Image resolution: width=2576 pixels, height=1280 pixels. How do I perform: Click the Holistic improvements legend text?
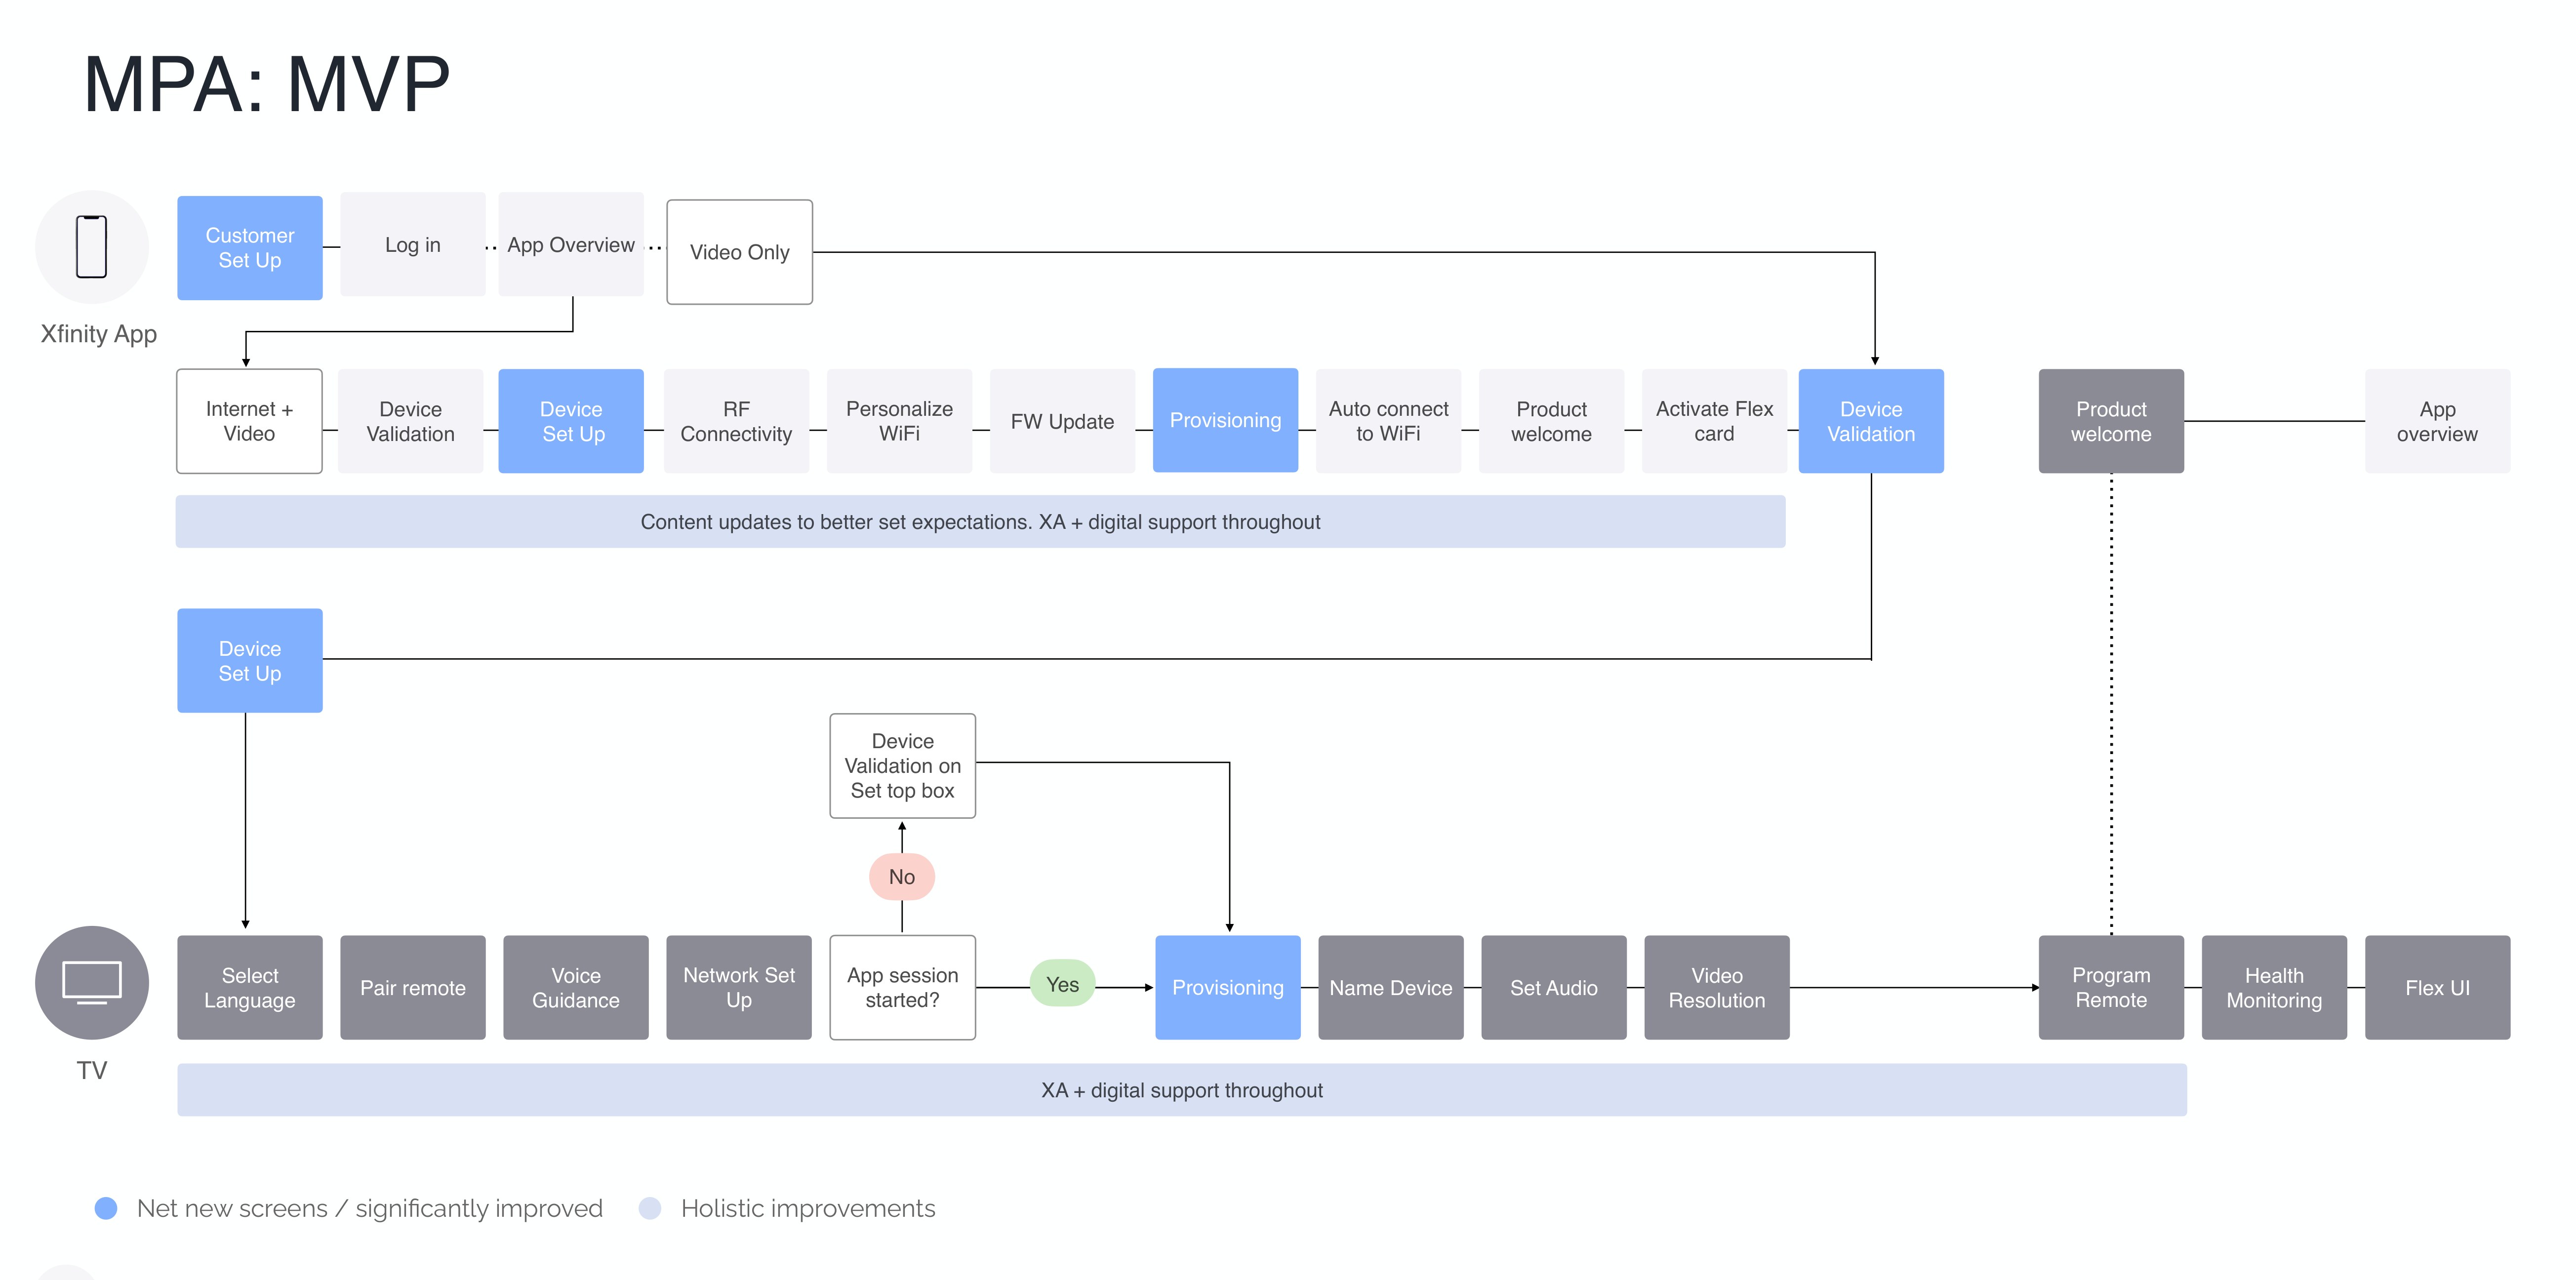point(808,1208)
